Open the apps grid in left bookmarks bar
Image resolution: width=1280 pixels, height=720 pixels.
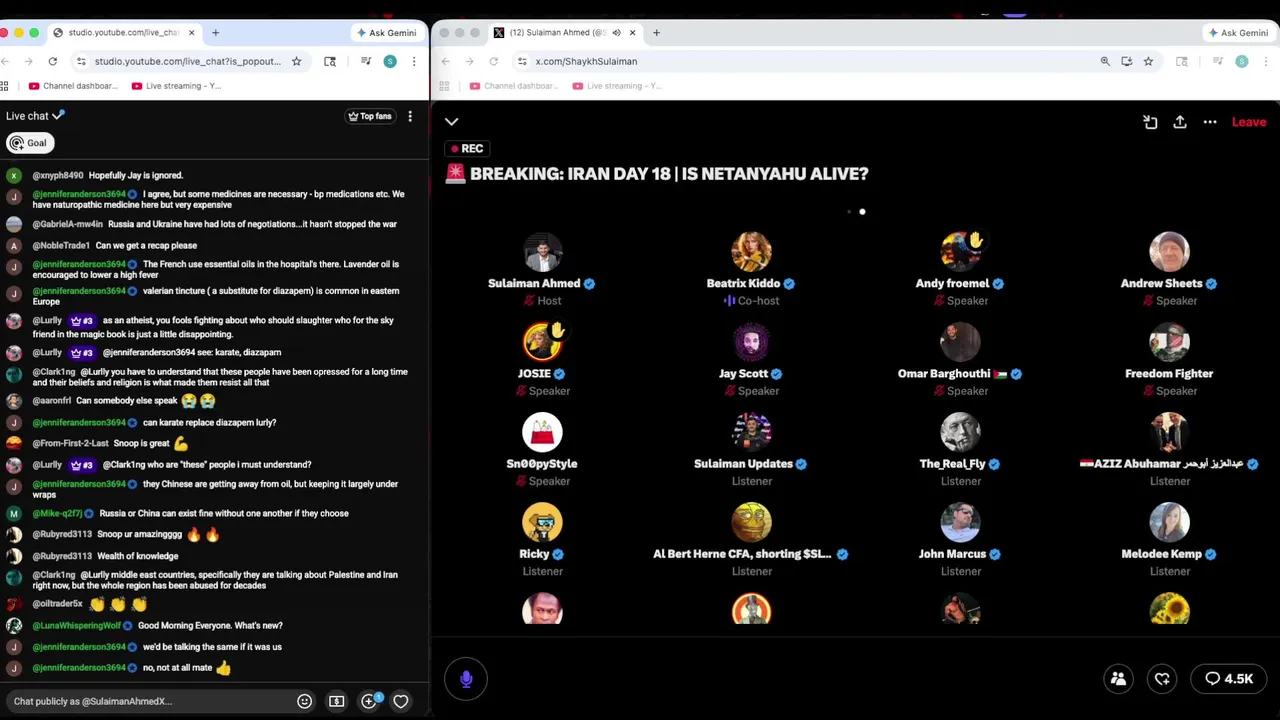(5, 86)
